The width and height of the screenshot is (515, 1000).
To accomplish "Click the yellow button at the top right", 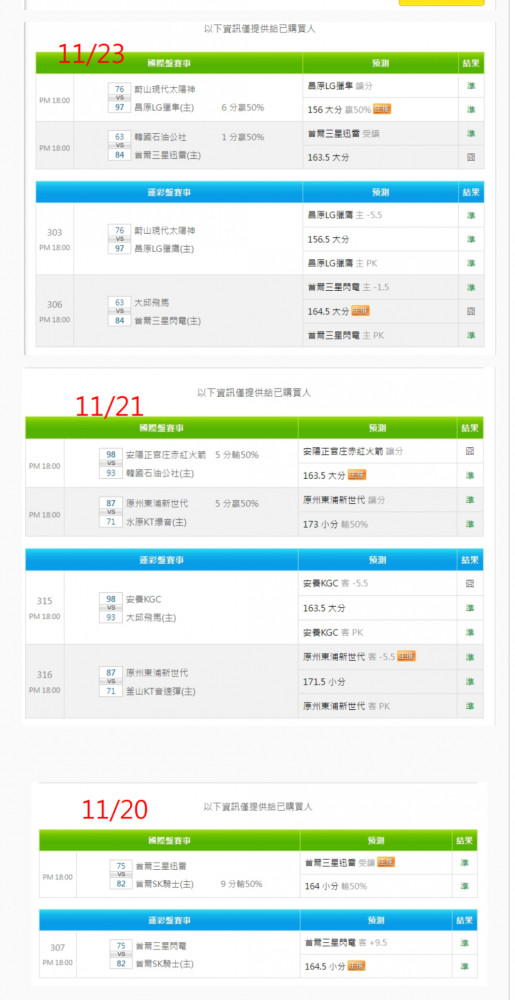I will [x=441, y=3].
